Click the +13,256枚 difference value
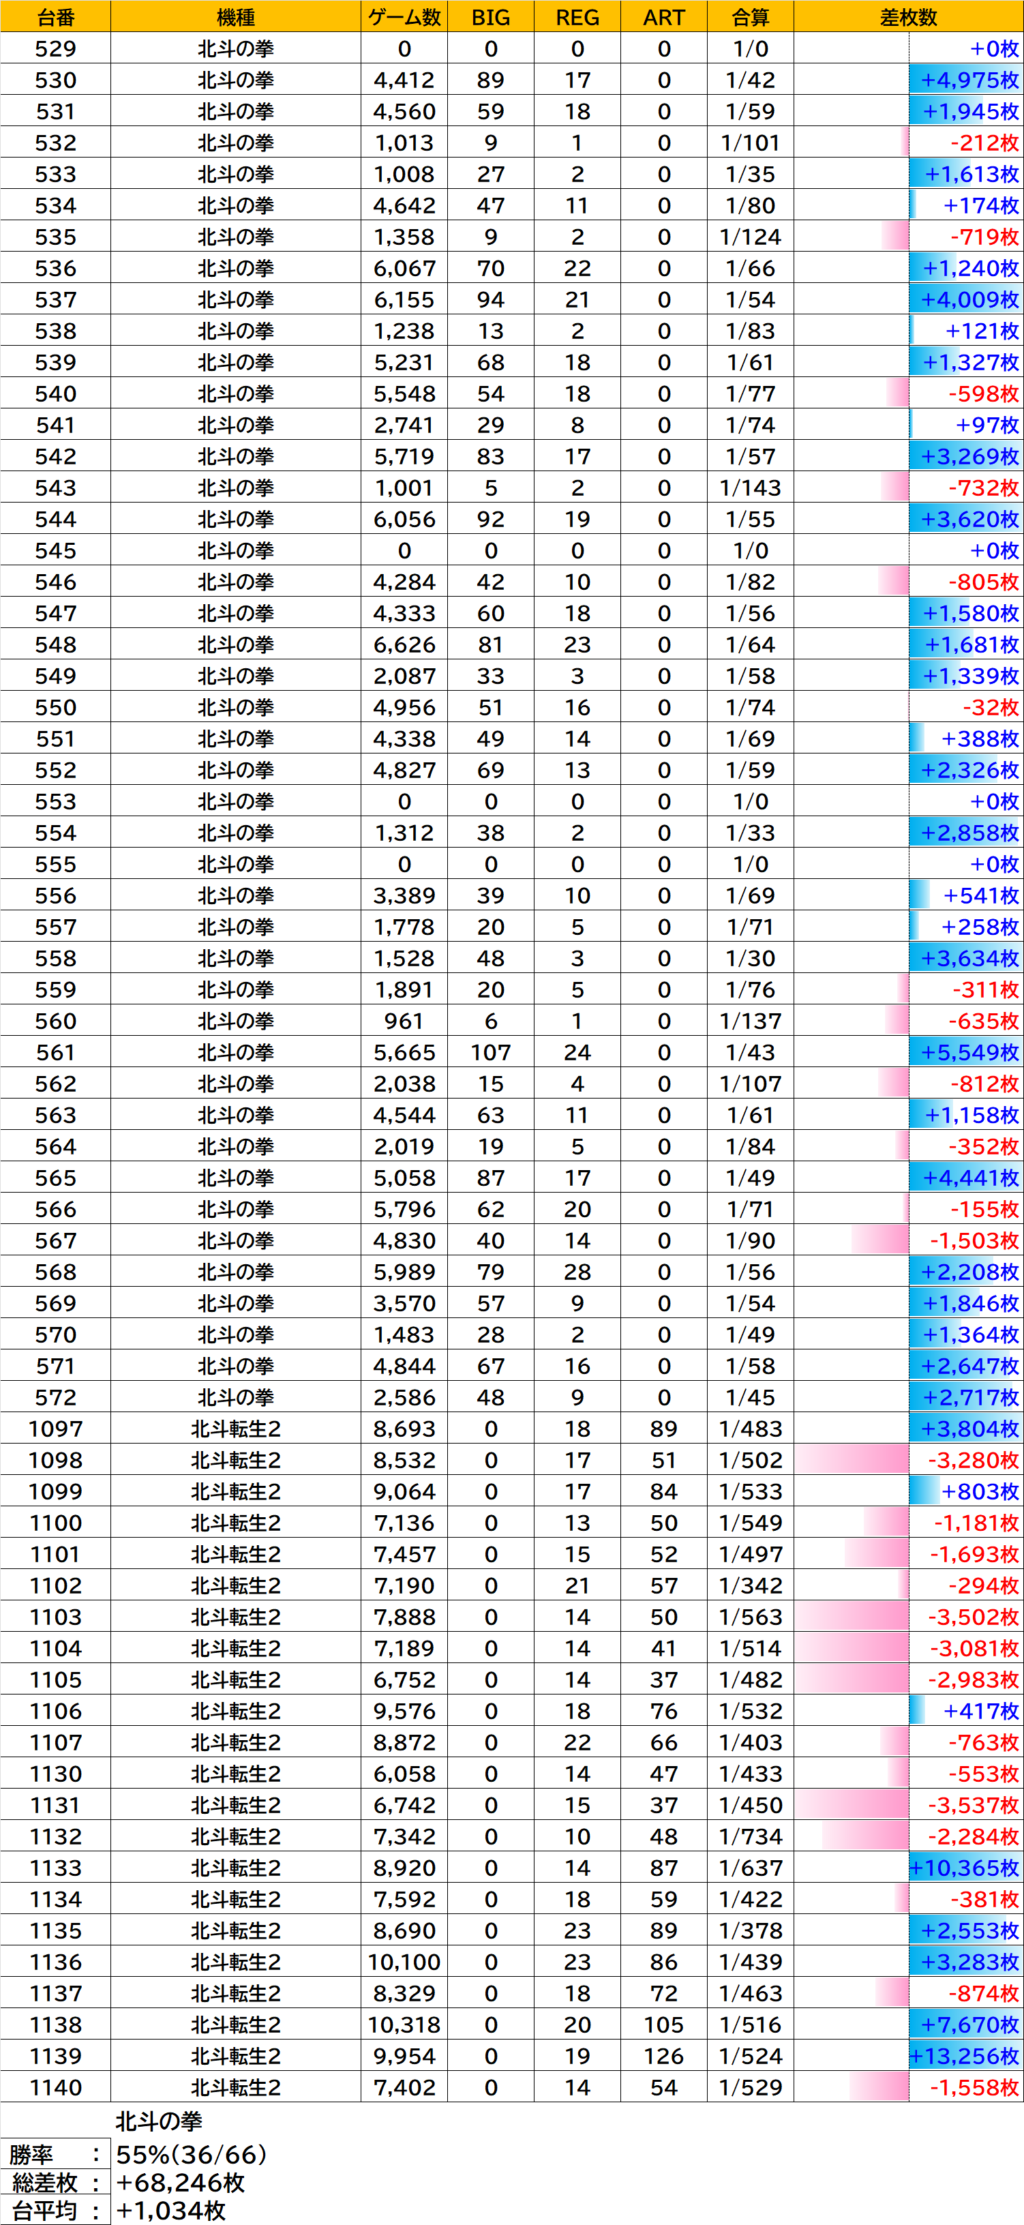This screenshot has height=2225, width=1024. pyautogui.click(x=965, y=2056)
